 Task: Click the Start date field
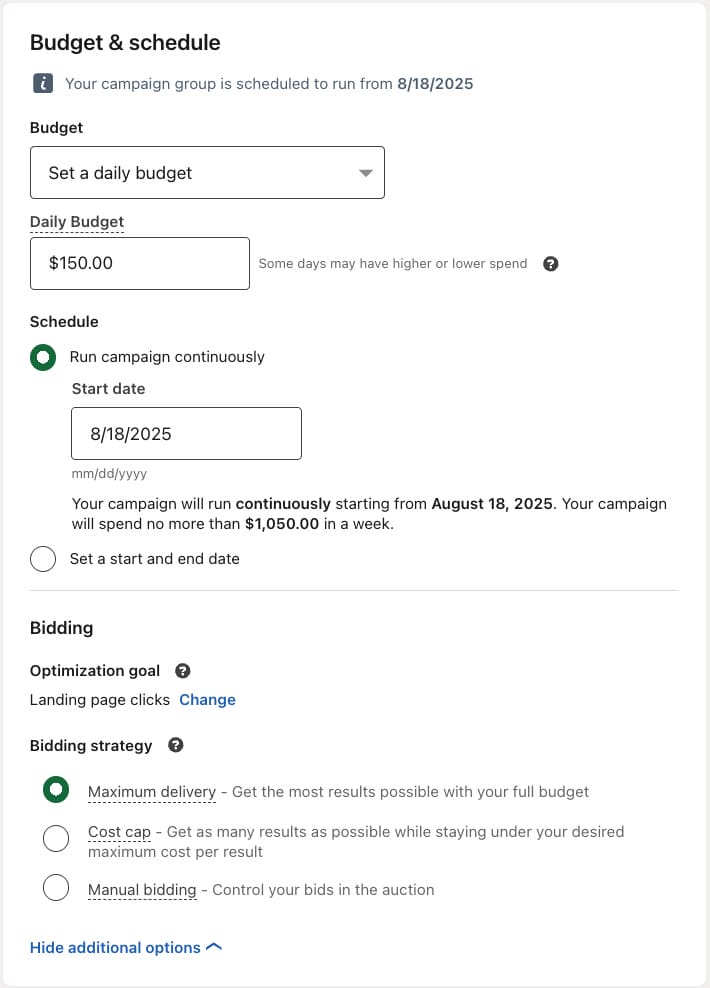pos(186,433)
